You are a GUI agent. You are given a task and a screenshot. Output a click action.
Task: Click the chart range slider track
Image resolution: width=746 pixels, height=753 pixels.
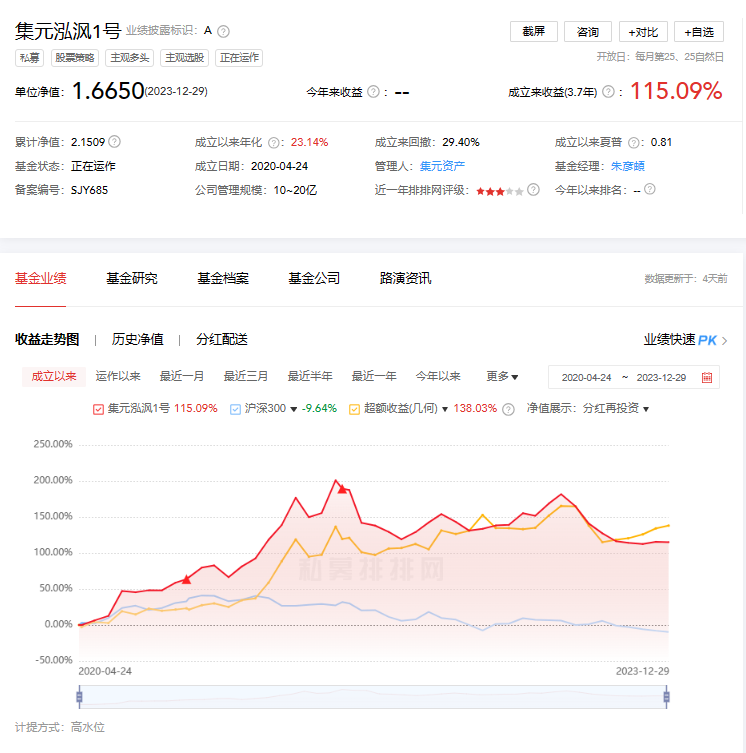pyautogui.click(x=373, y=697)
